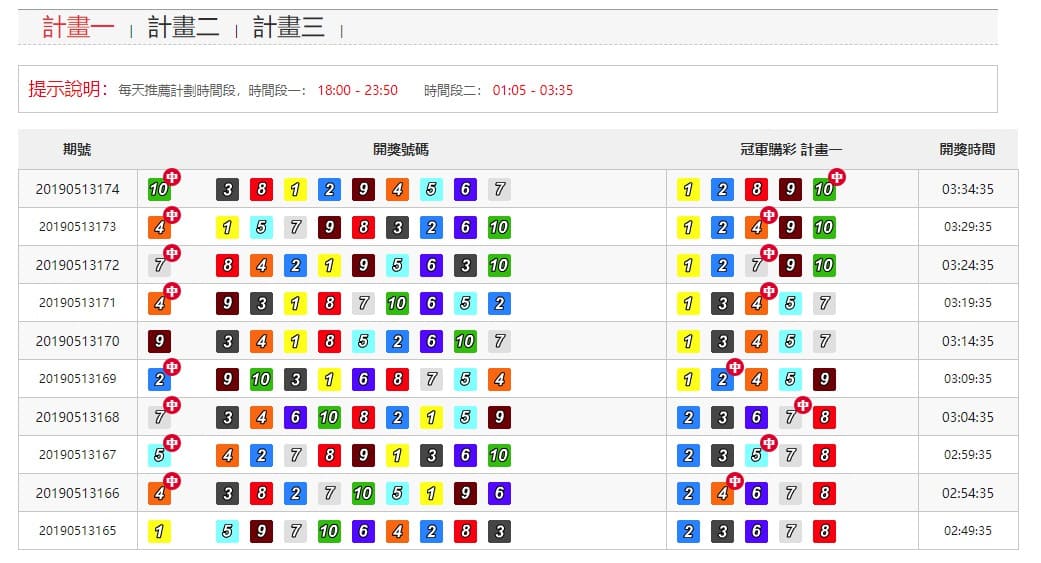Click plan ball 4 with 中 badge, row 20190513171
This screenshot has height=563, width=1041.
(x=756, y=303)
